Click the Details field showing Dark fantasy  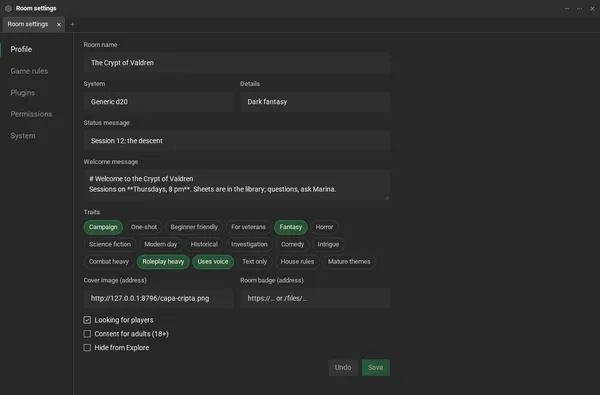(315, 102)
